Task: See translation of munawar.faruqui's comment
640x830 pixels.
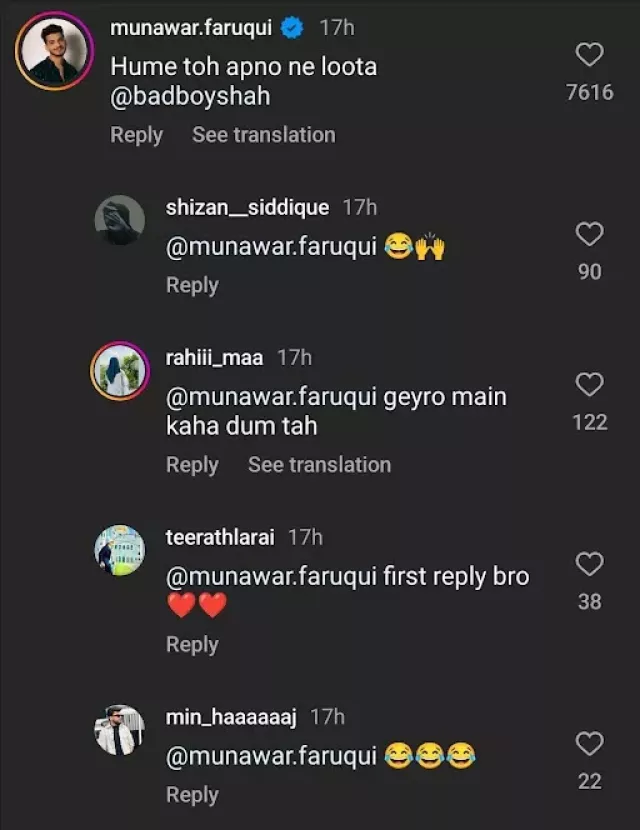Action: tap(264, 135)
